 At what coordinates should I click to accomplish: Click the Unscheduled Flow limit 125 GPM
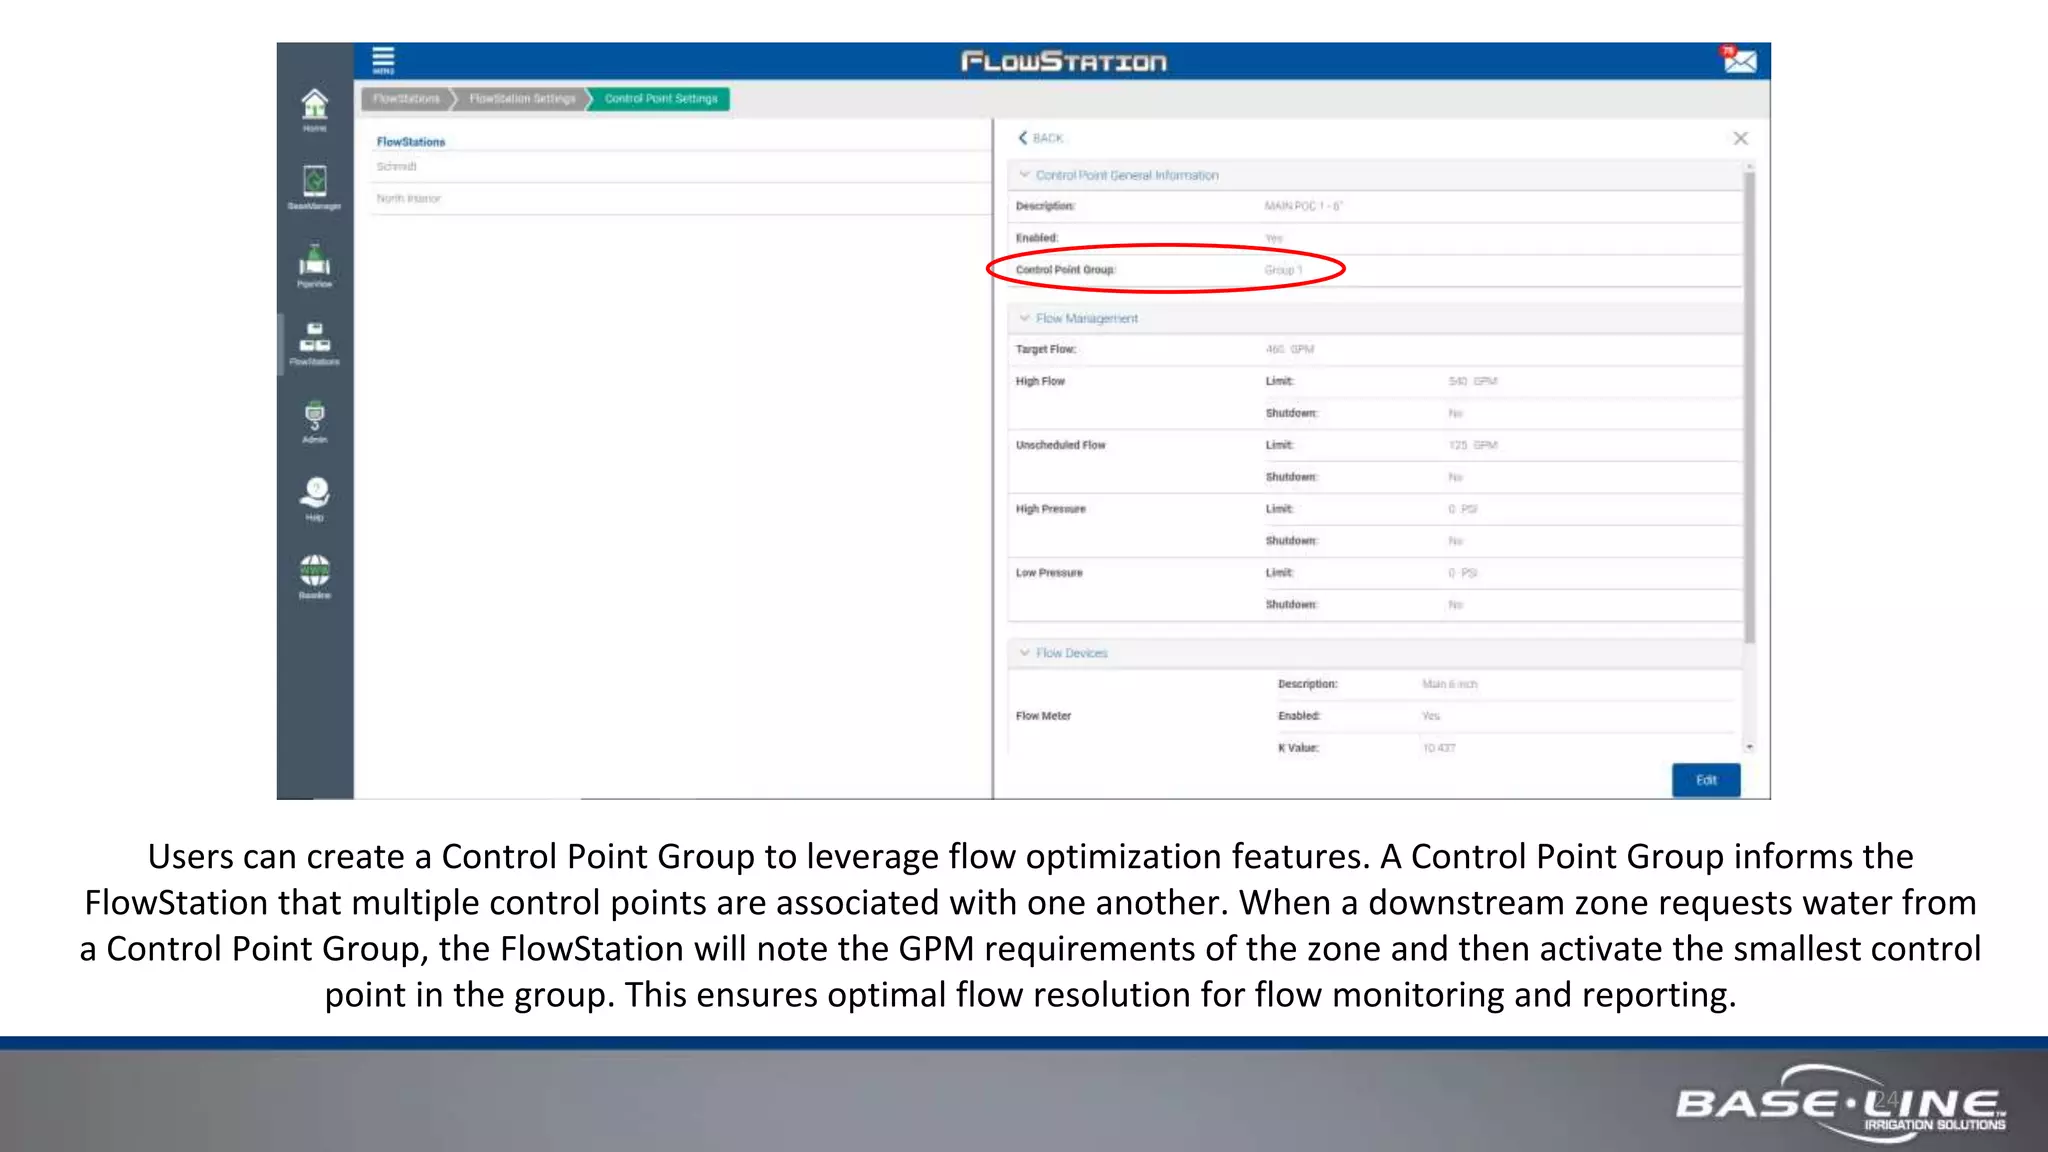click(x=1473, y=445)
